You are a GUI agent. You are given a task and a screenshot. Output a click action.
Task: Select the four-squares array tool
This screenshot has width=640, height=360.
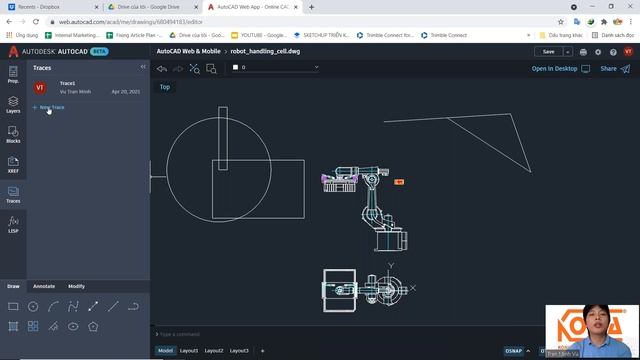pos(33,327)
